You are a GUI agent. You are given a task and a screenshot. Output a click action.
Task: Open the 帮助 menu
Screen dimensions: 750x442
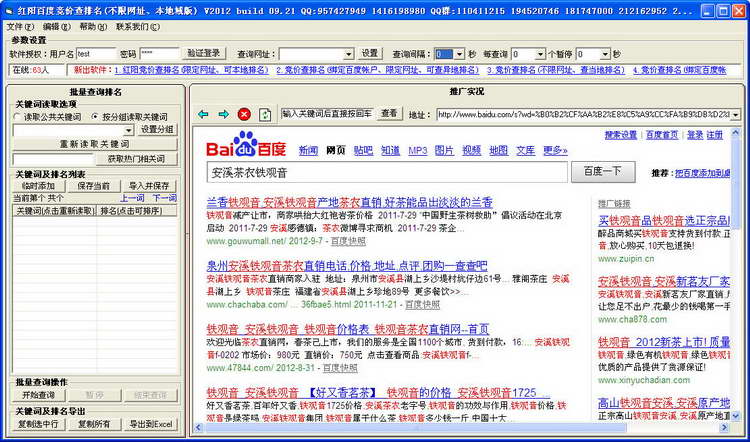(93, 27)
